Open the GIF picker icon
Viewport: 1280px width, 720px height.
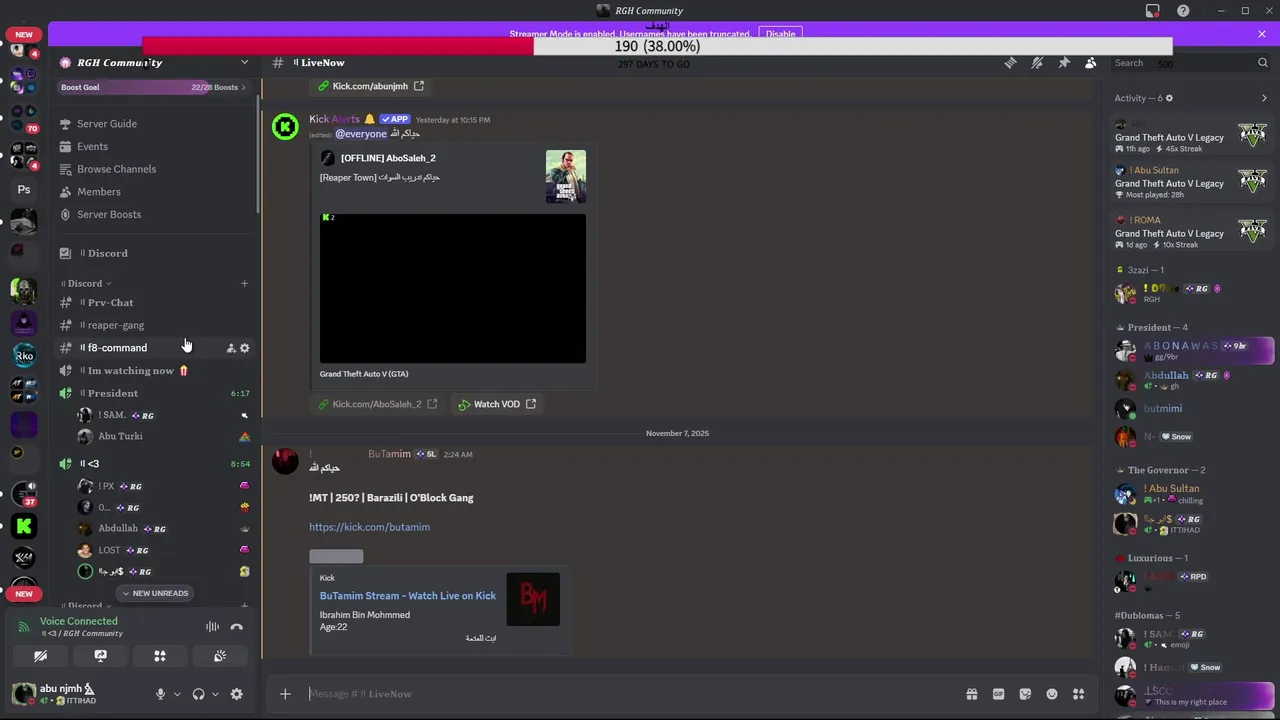click(998, 694)
